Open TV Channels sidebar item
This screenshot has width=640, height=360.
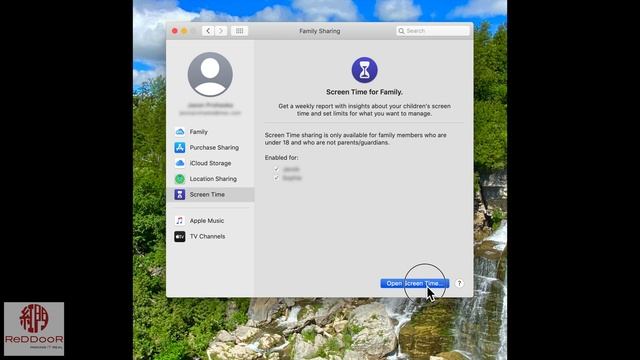211,236
